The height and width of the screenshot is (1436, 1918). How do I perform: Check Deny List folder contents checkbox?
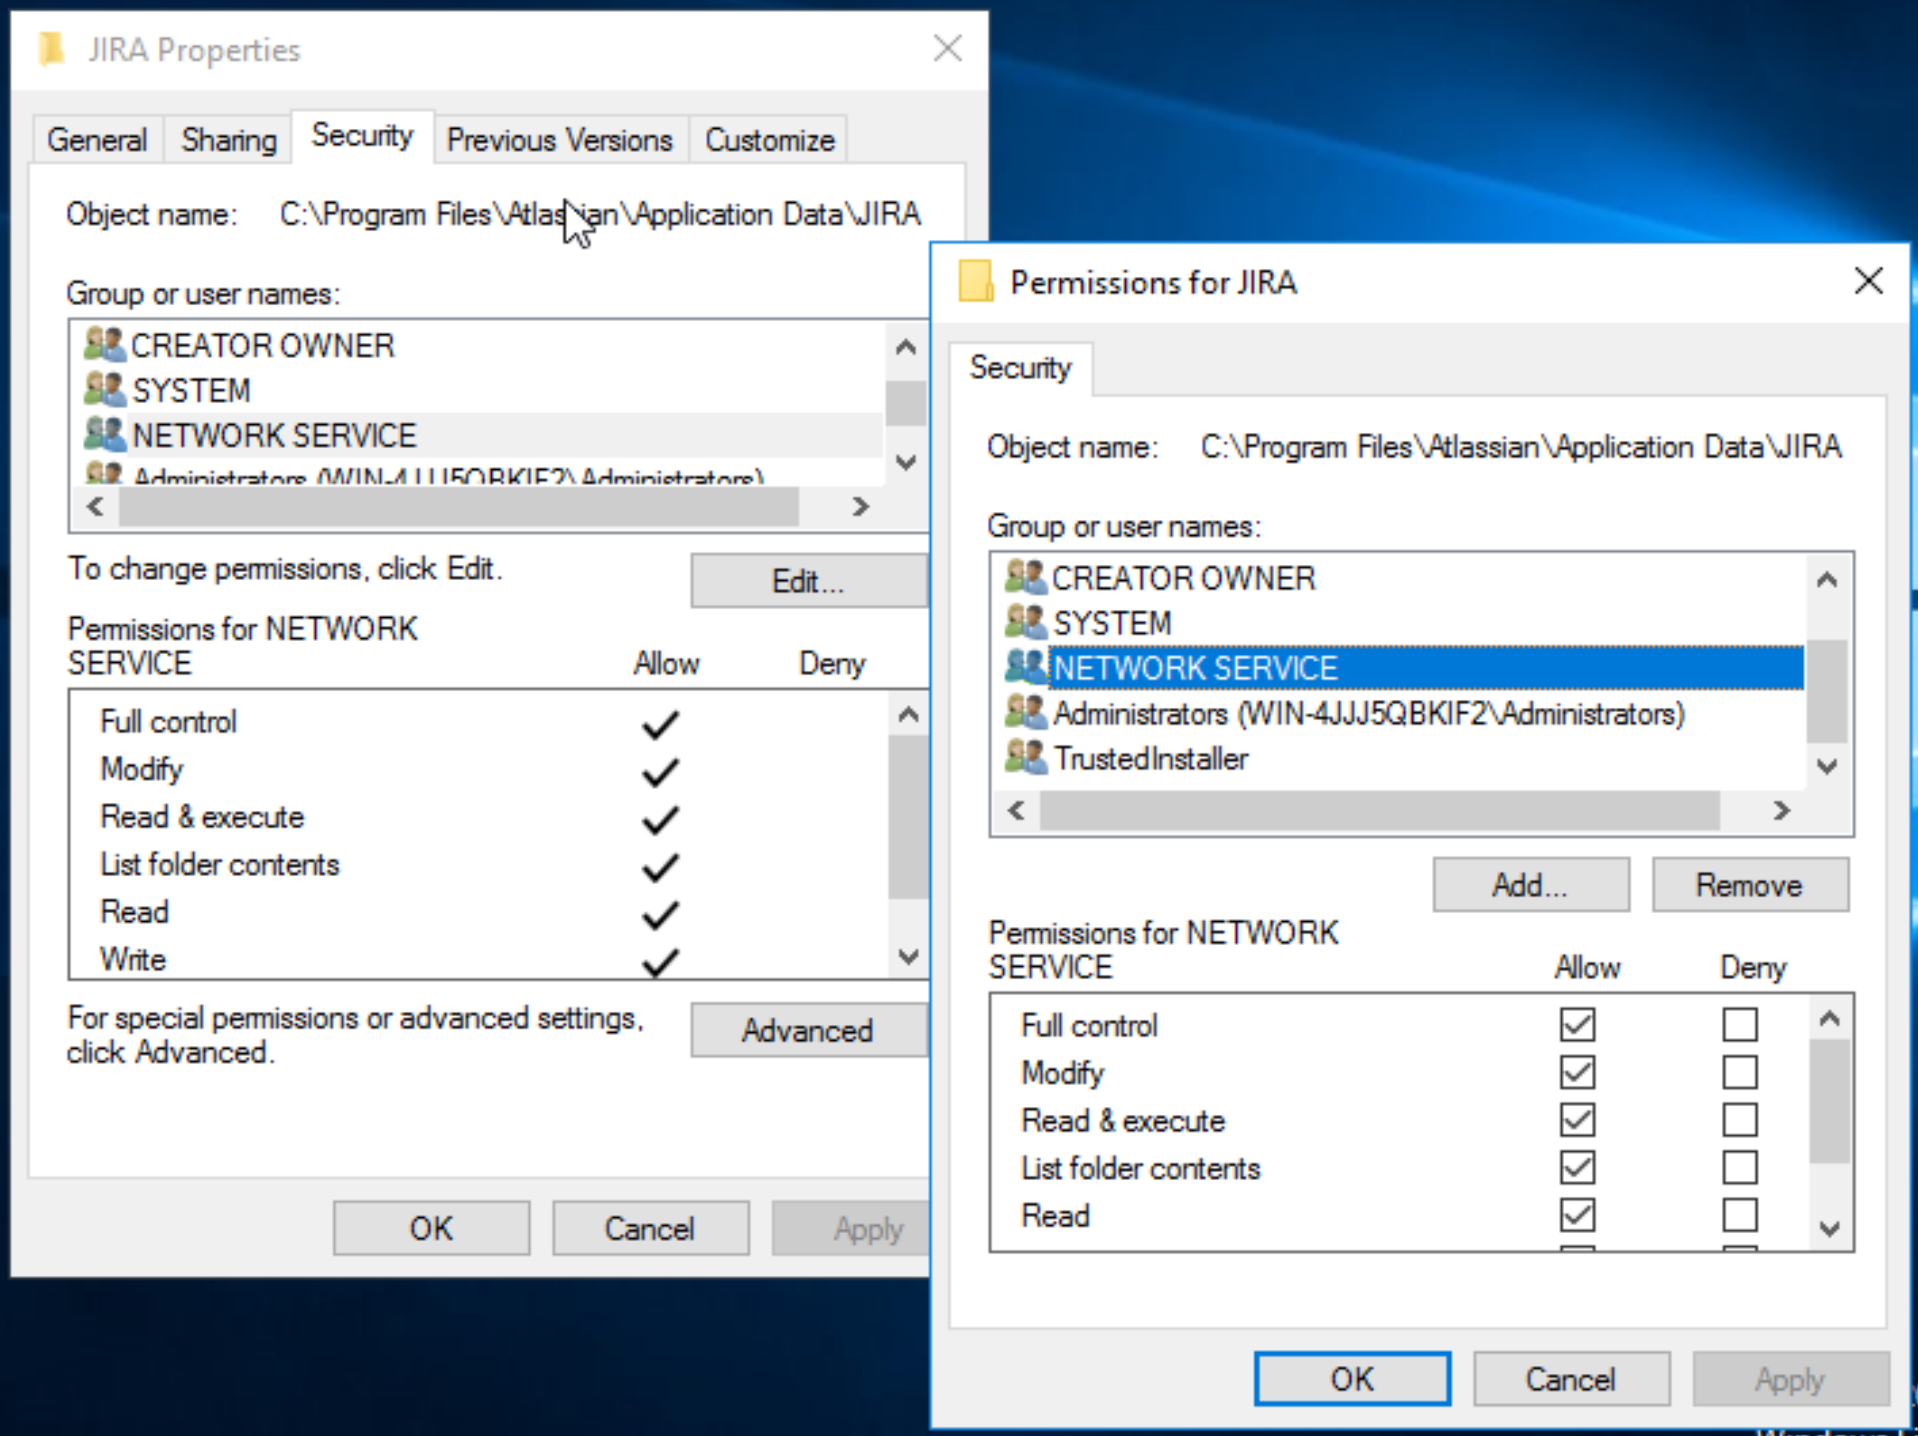point(1740,1167)
